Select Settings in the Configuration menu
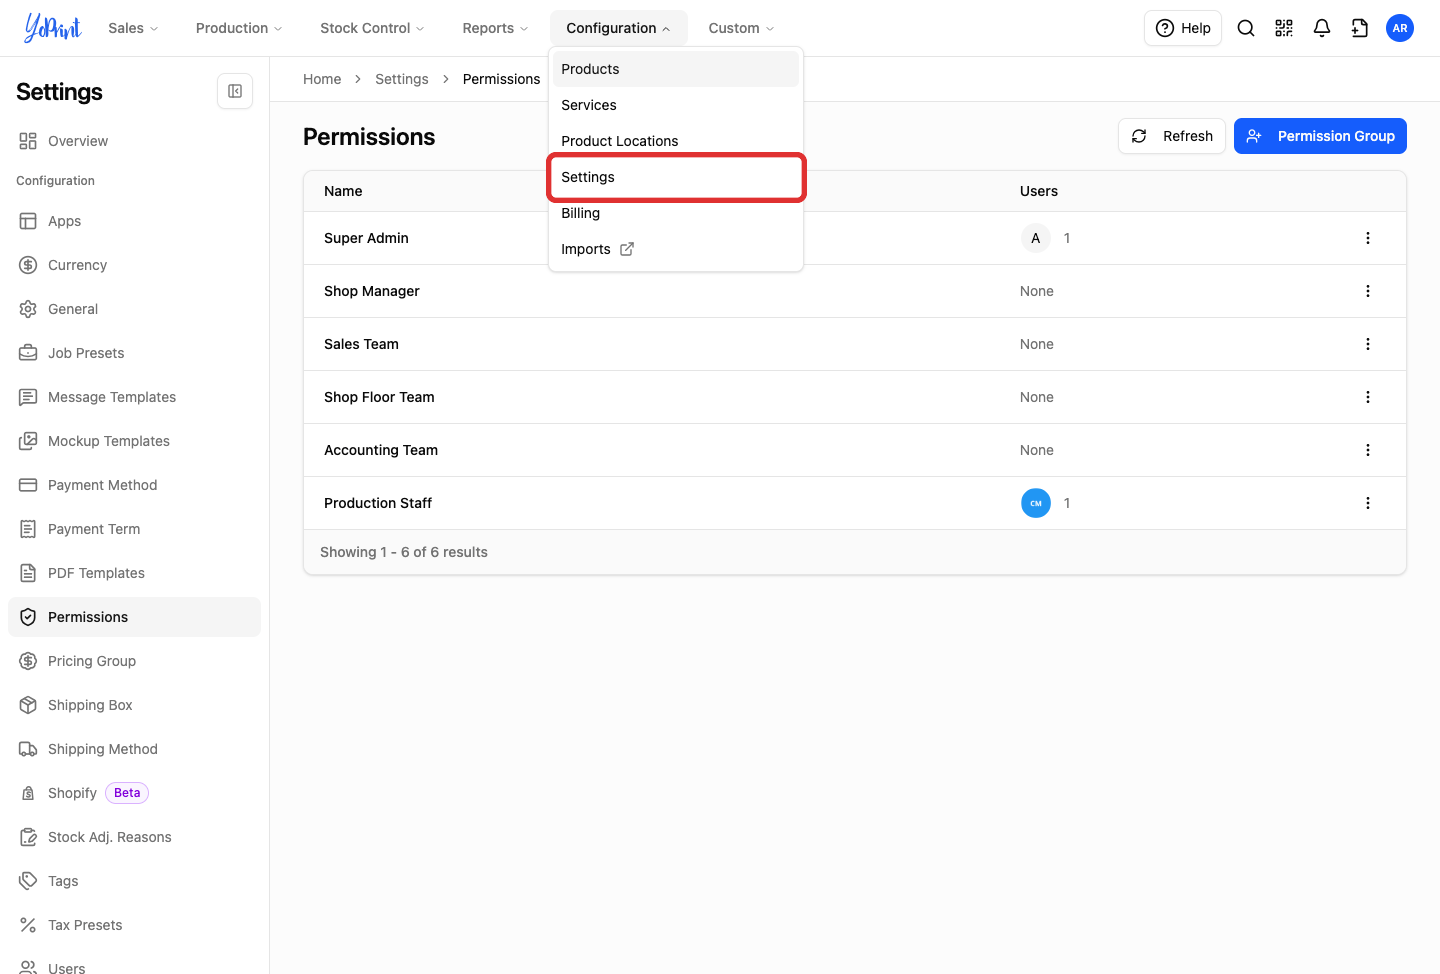The image size is (1440, 974). coord(676,177)
